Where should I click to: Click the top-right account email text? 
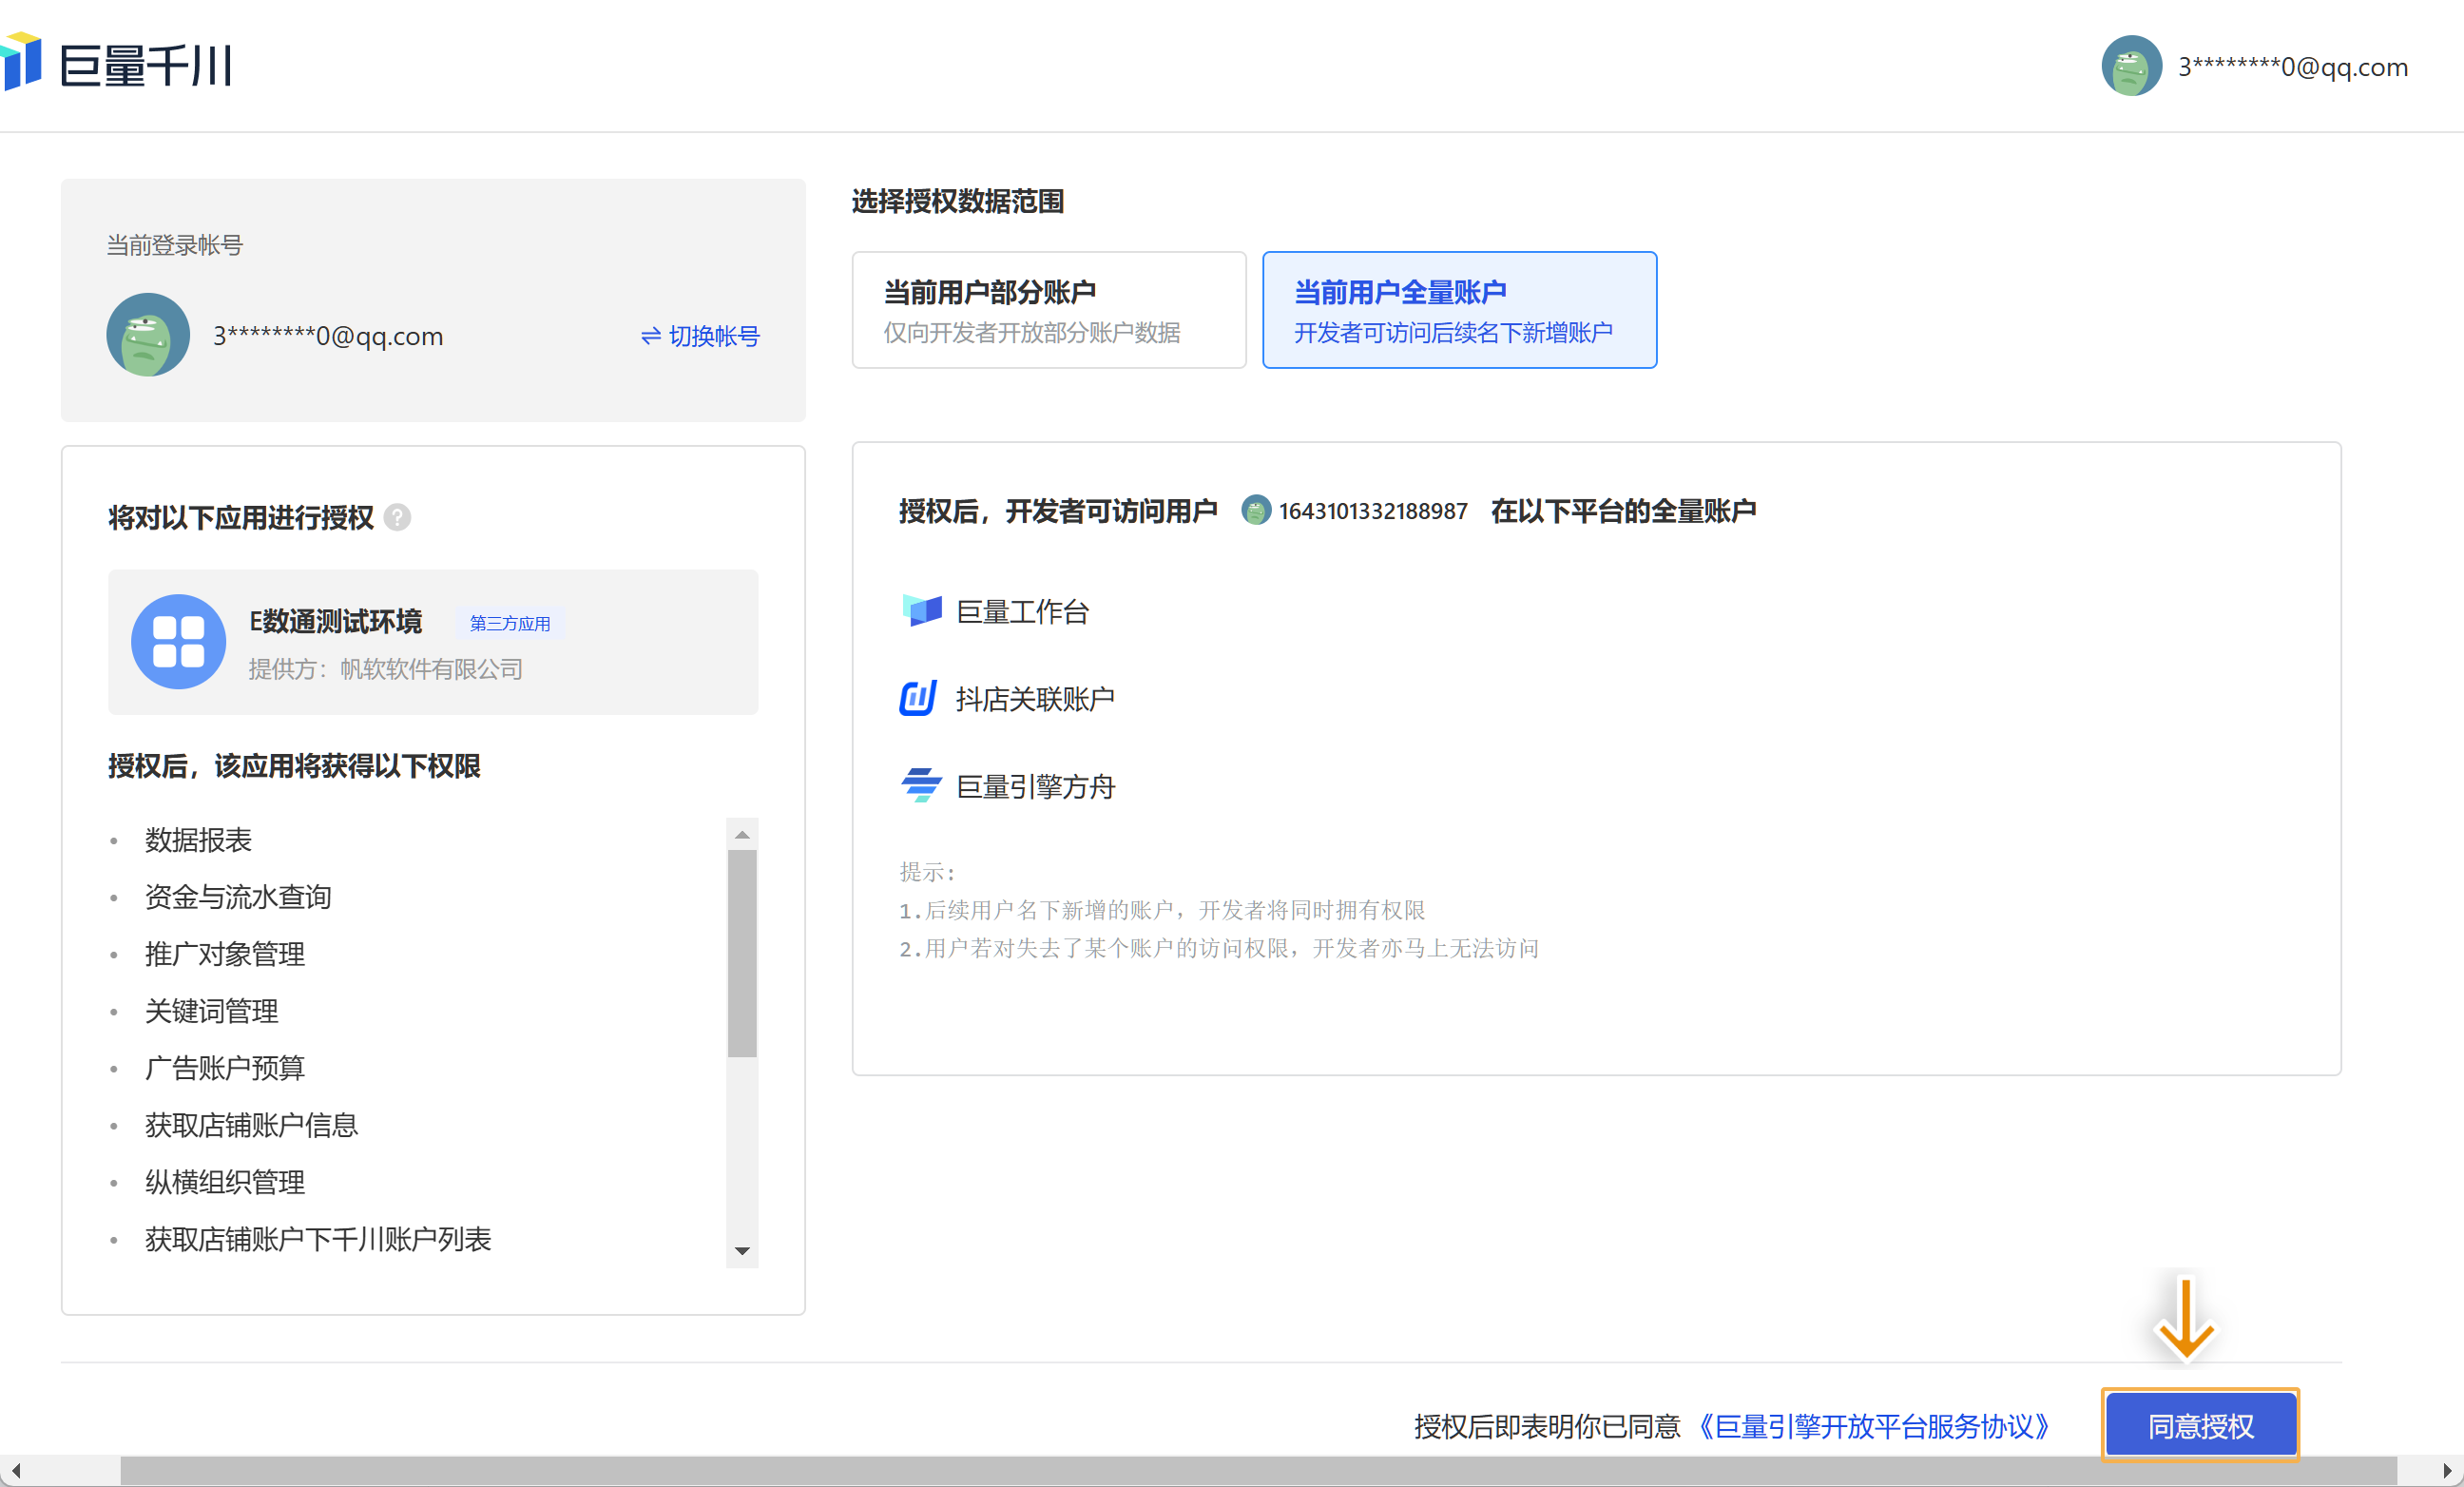[x=2292, y=67]
